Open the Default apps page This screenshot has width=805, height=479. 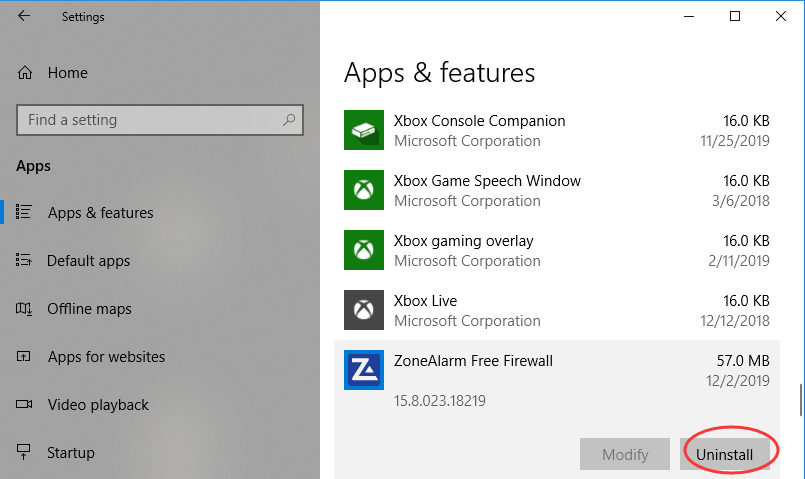coord(88,261)
